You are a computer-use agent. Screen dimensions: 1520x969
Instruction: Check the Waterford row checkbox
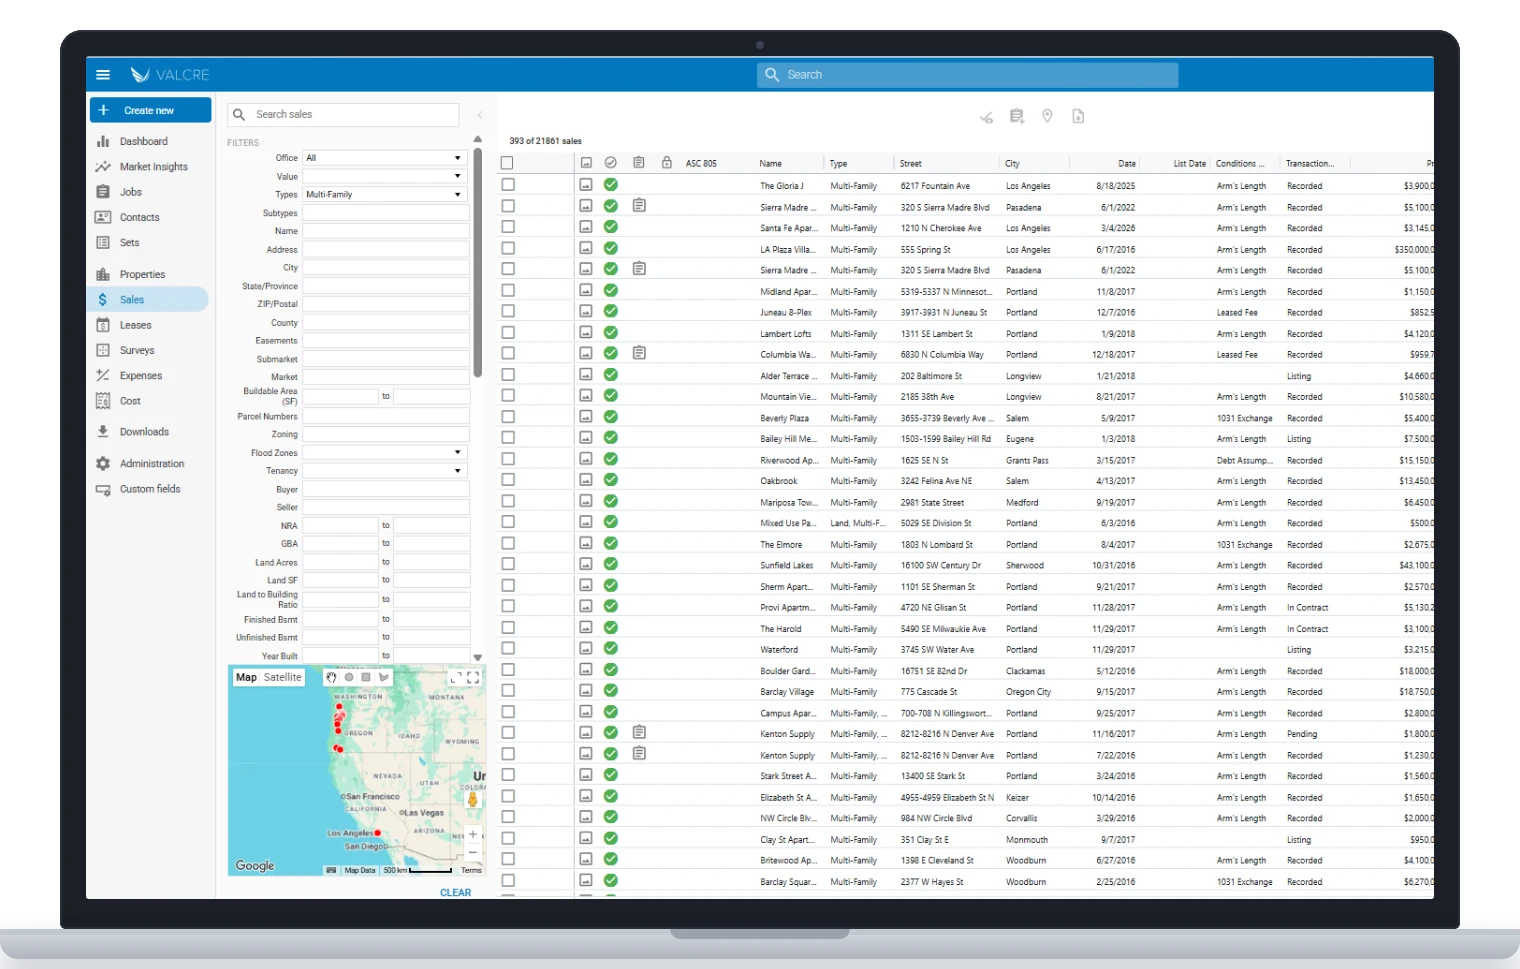[x=508, y=649]
